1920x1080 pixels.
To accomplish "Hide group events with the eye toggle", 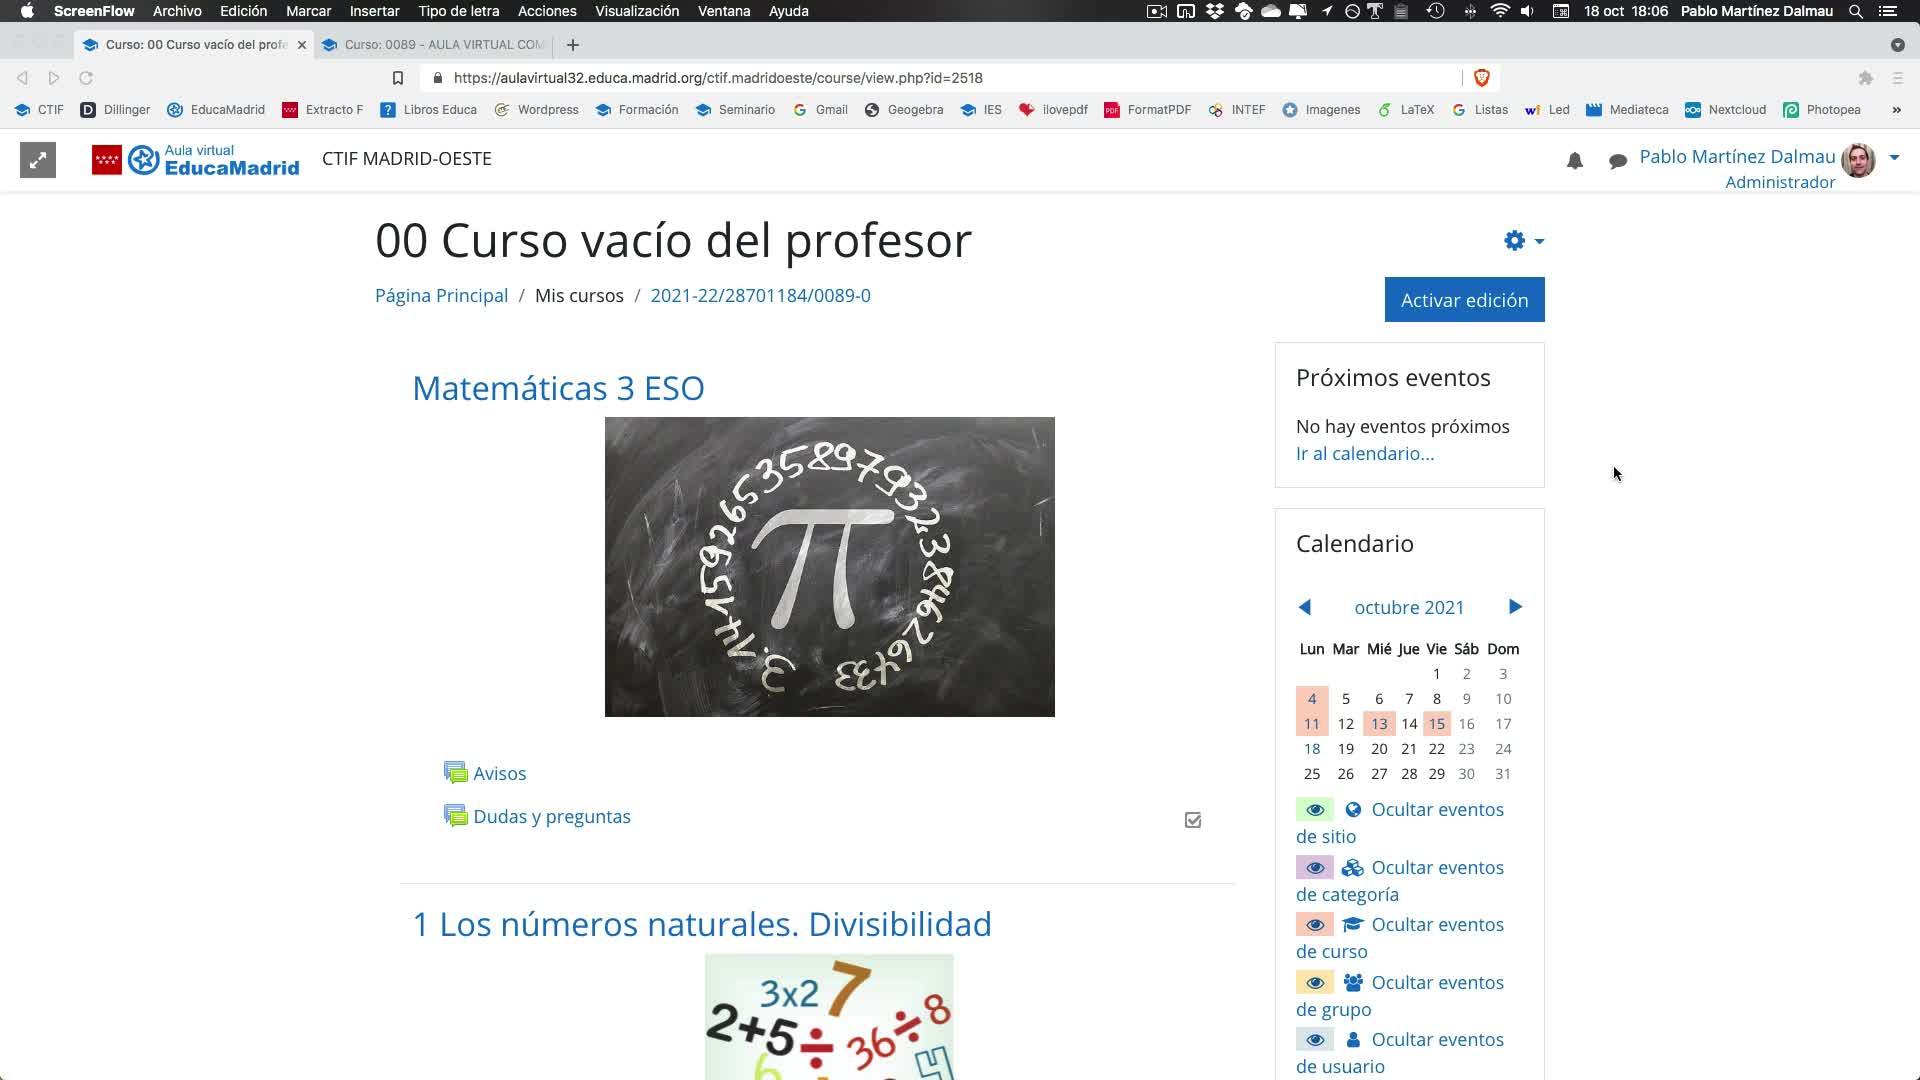I will (x=1314, y=983).
